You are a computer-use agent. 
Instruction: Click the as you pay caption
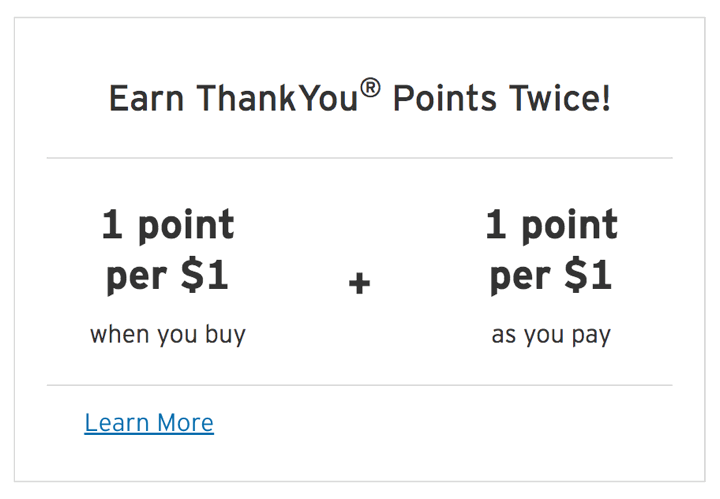click(x=551, y=335)
